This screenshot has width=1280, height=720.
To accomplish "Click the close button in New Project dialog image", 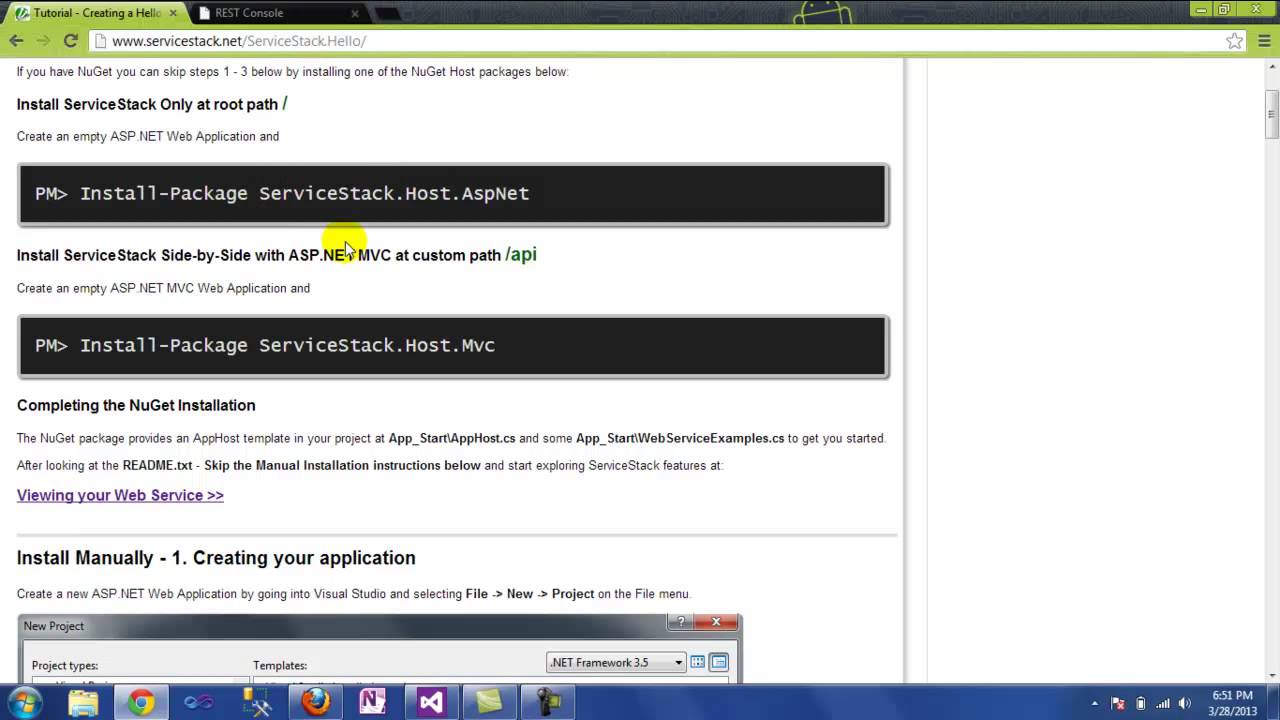I will tap(716, 622).
